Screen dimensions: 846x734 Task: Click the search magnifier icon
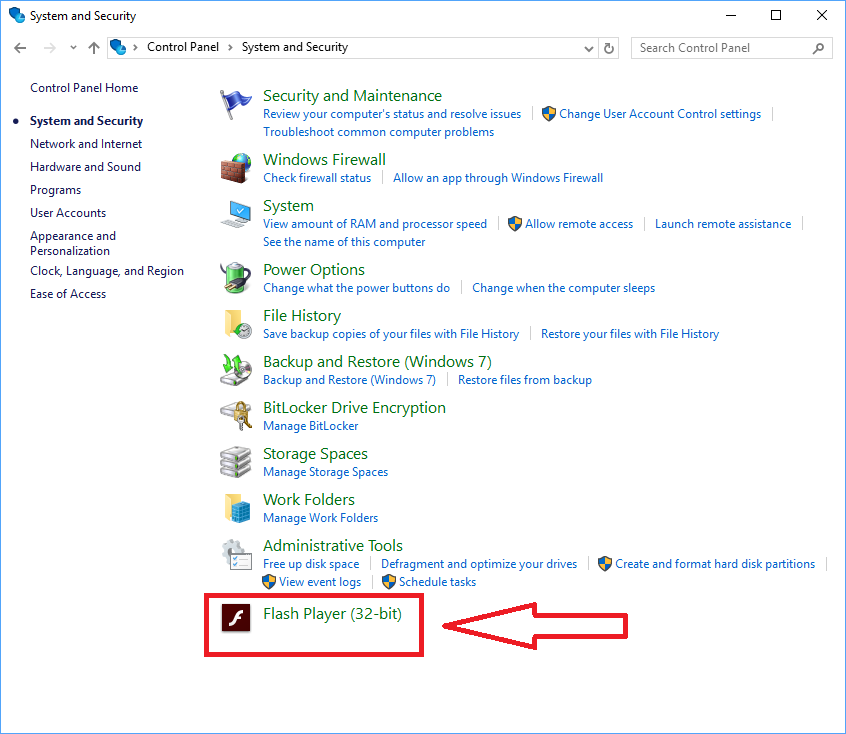[x=818, y=48]
